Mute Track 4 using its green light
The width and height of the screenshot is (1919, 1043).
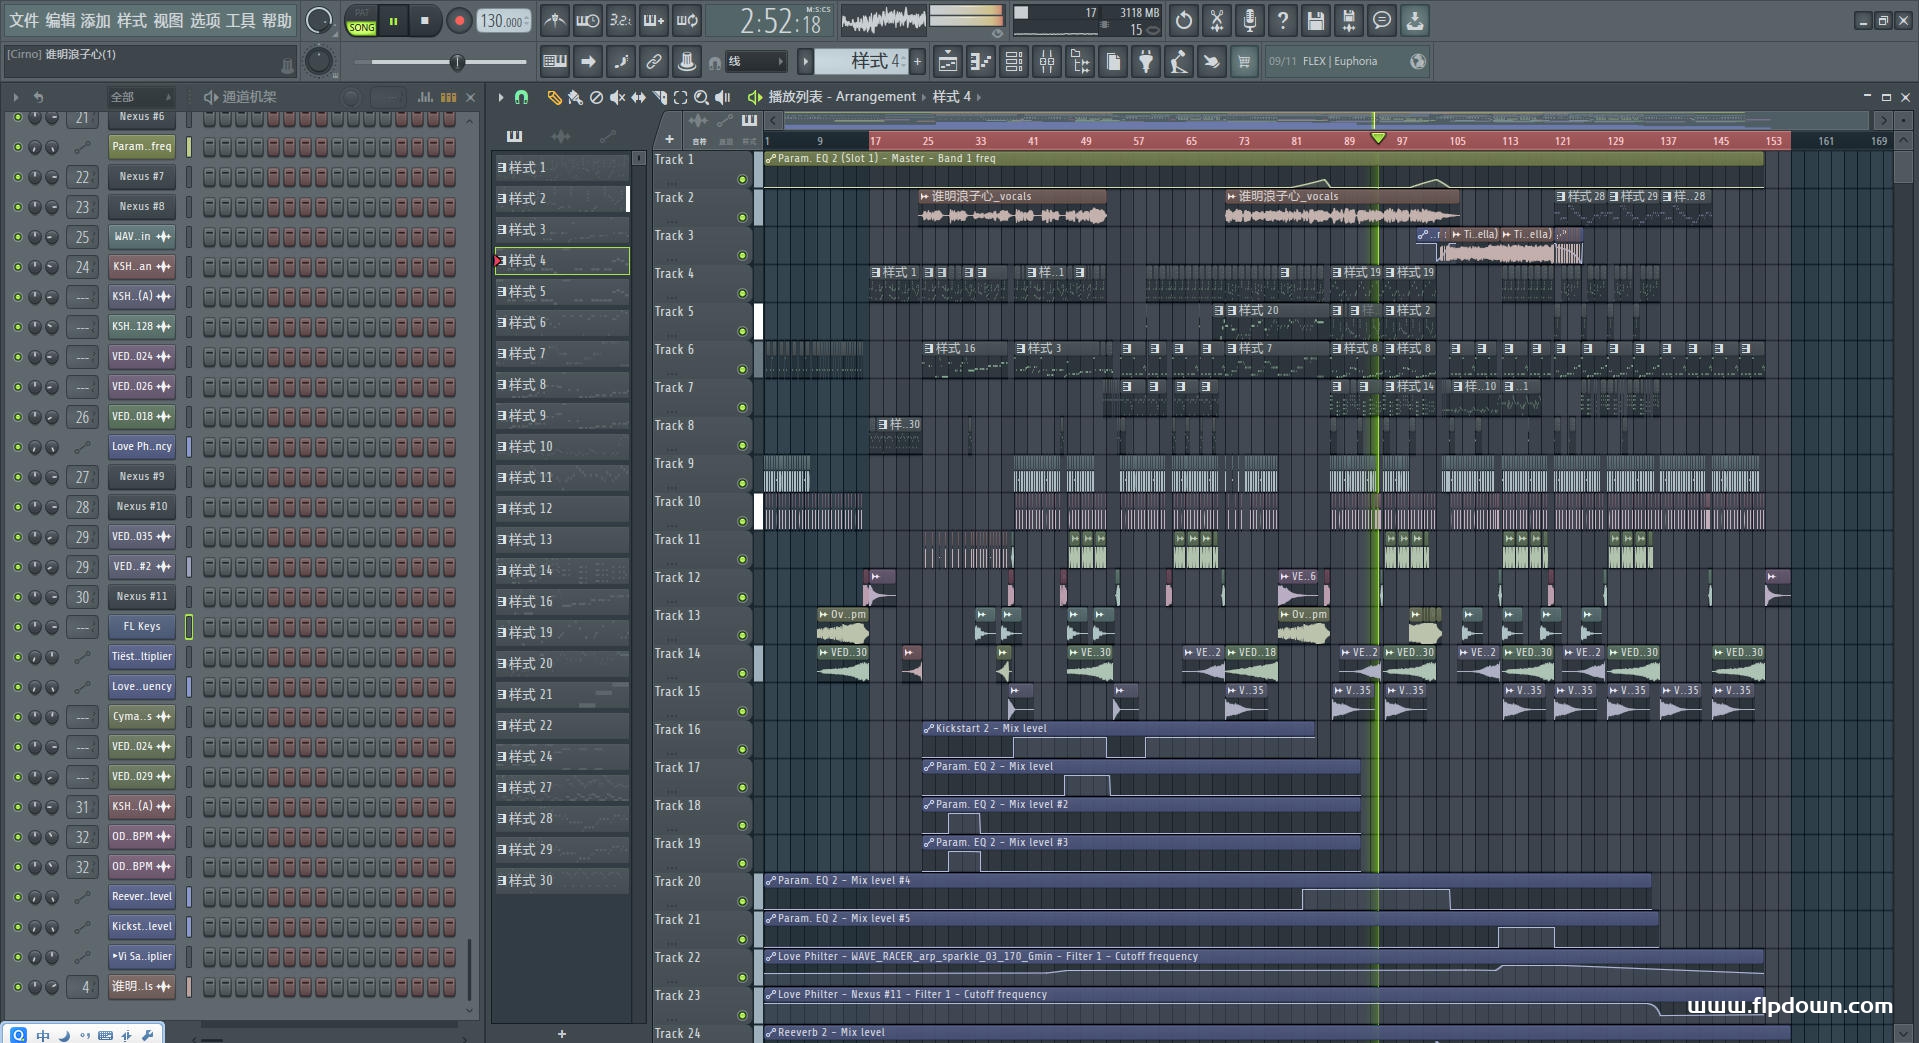742,293
